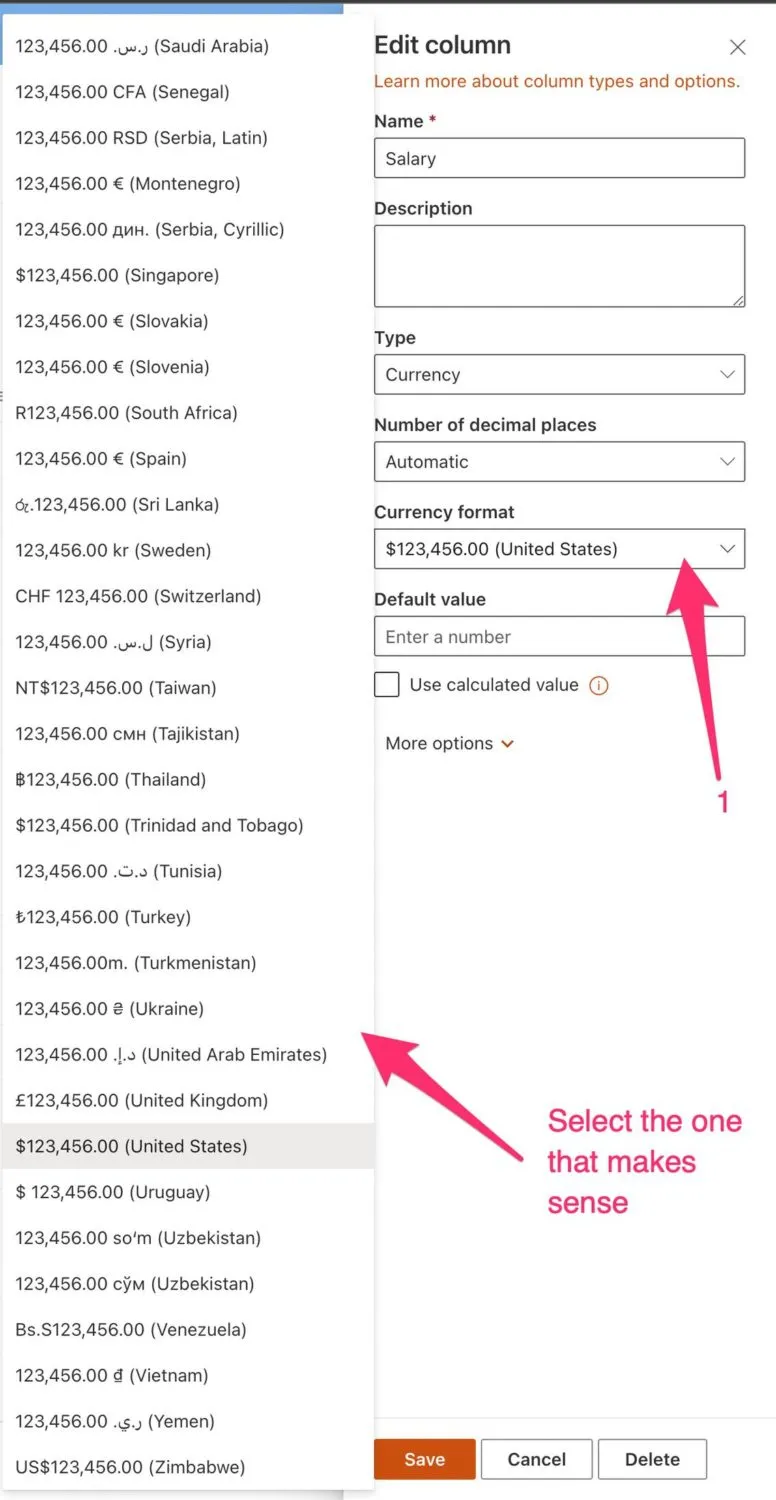Click the Default value number field
The width and height of the screenshot is (776, 1500).
[x=559, y=637]
